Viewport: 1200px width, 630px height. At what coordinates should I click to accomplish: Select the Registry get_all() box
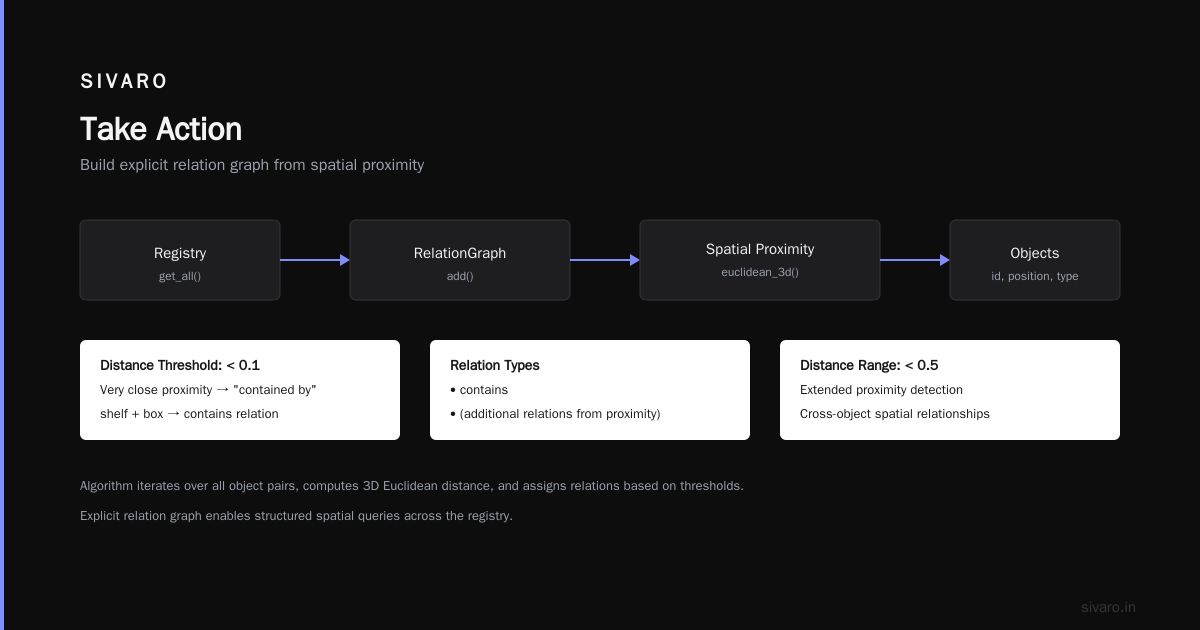pyautogui.click(x=180, y=260)
